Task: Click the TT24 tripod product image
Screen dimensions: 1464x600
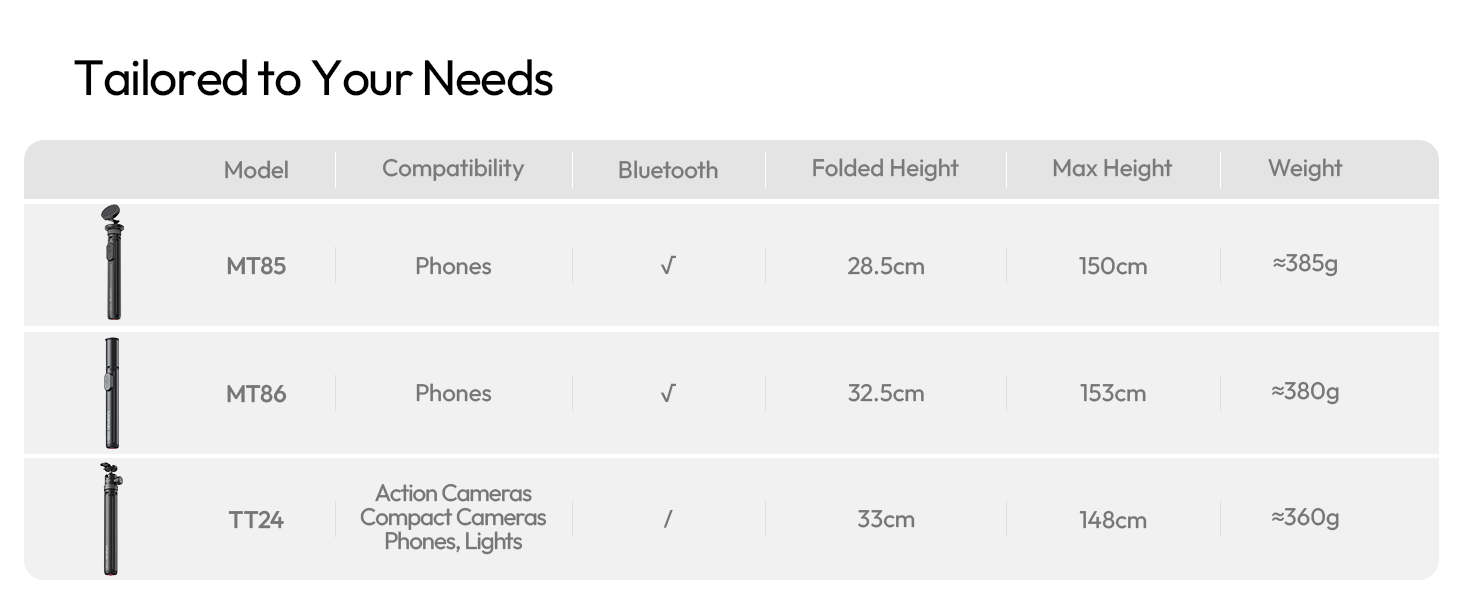Action: (112, 518)
